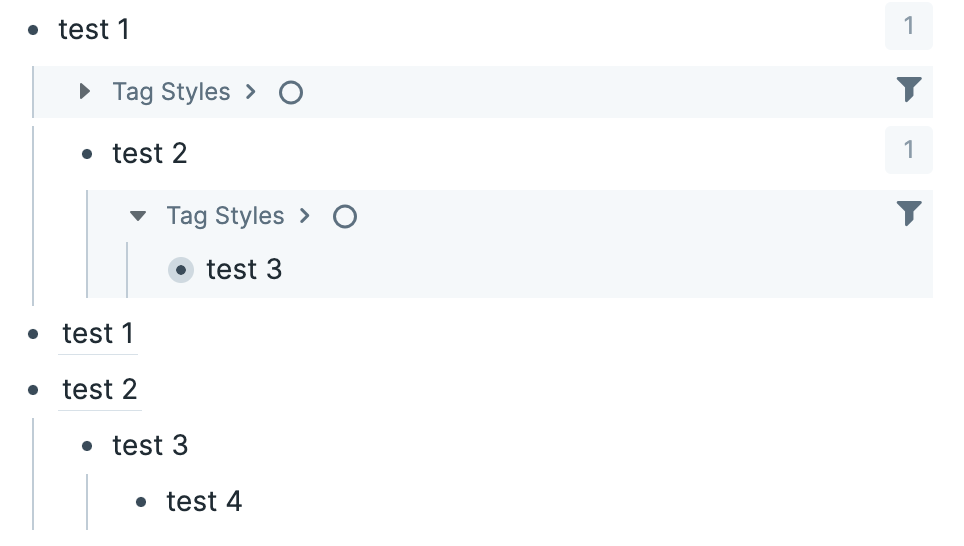Open the Tag Styles breadcrumb above highlighted test 3
Screen dimensions: 964x546
click(x=225, y=216)
